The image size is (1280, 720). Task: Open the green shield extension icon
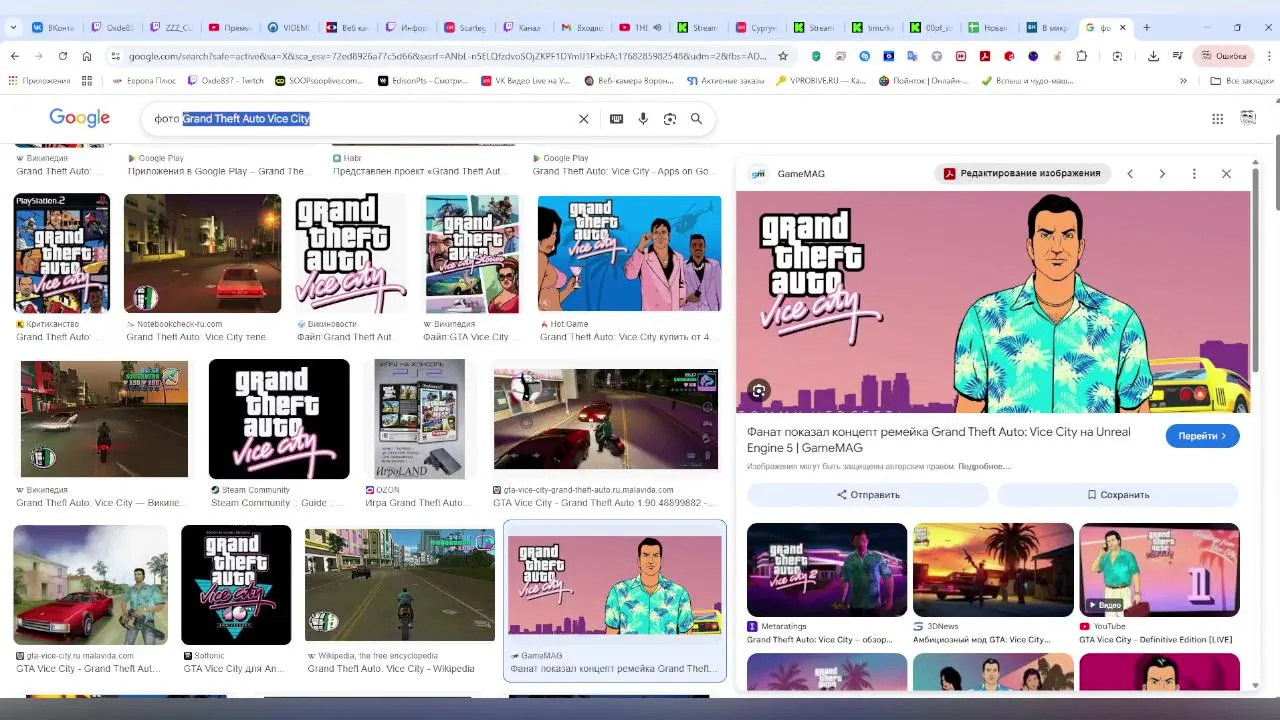tap(817, 56)
